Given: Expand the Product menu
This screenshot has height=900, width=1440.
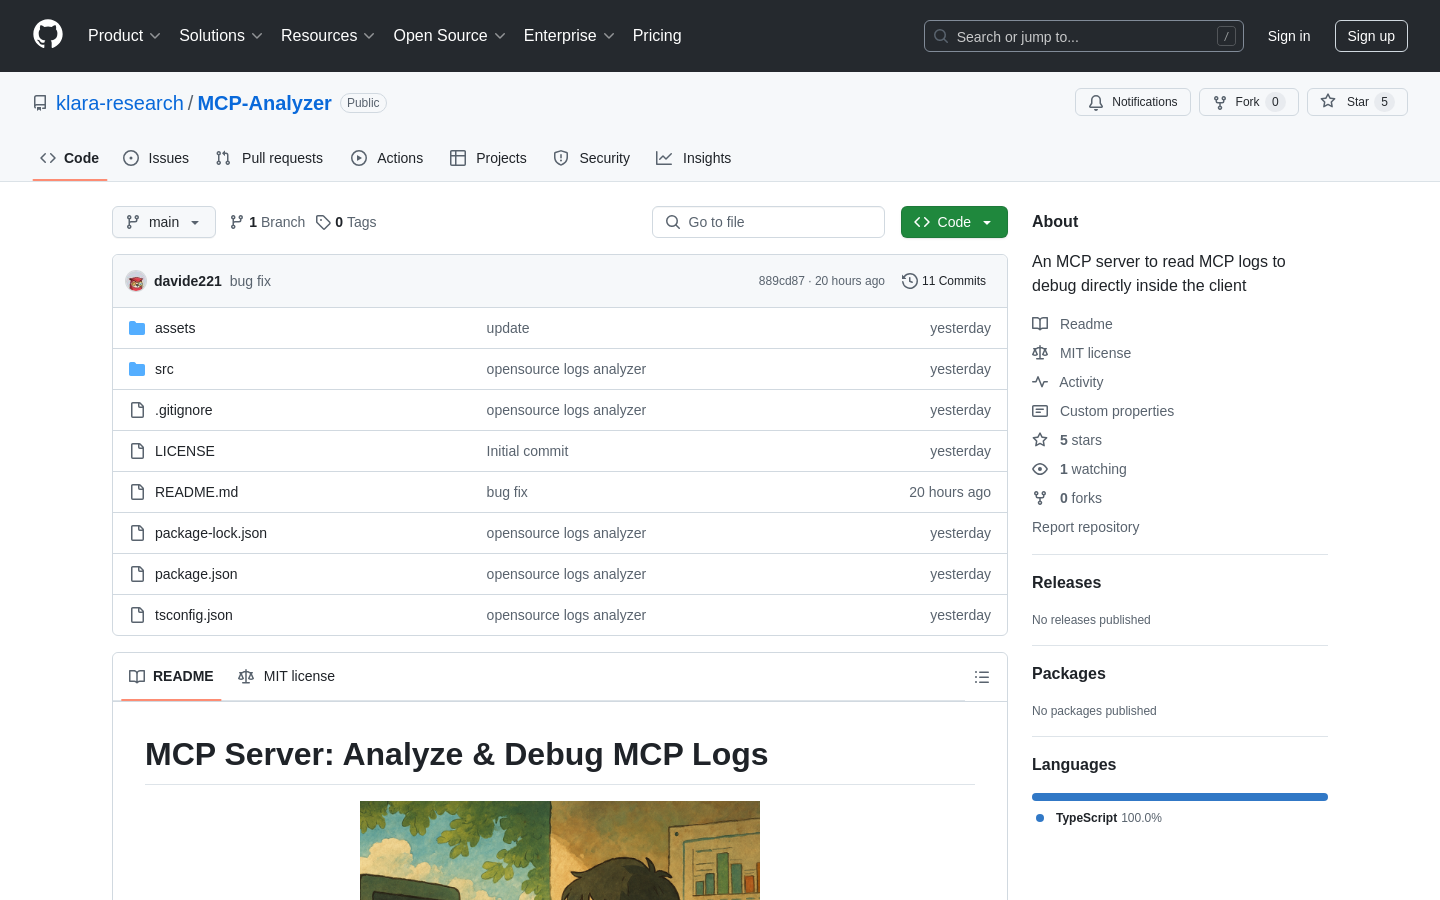Looking at the screenshot, I should [x=124, y=36].
